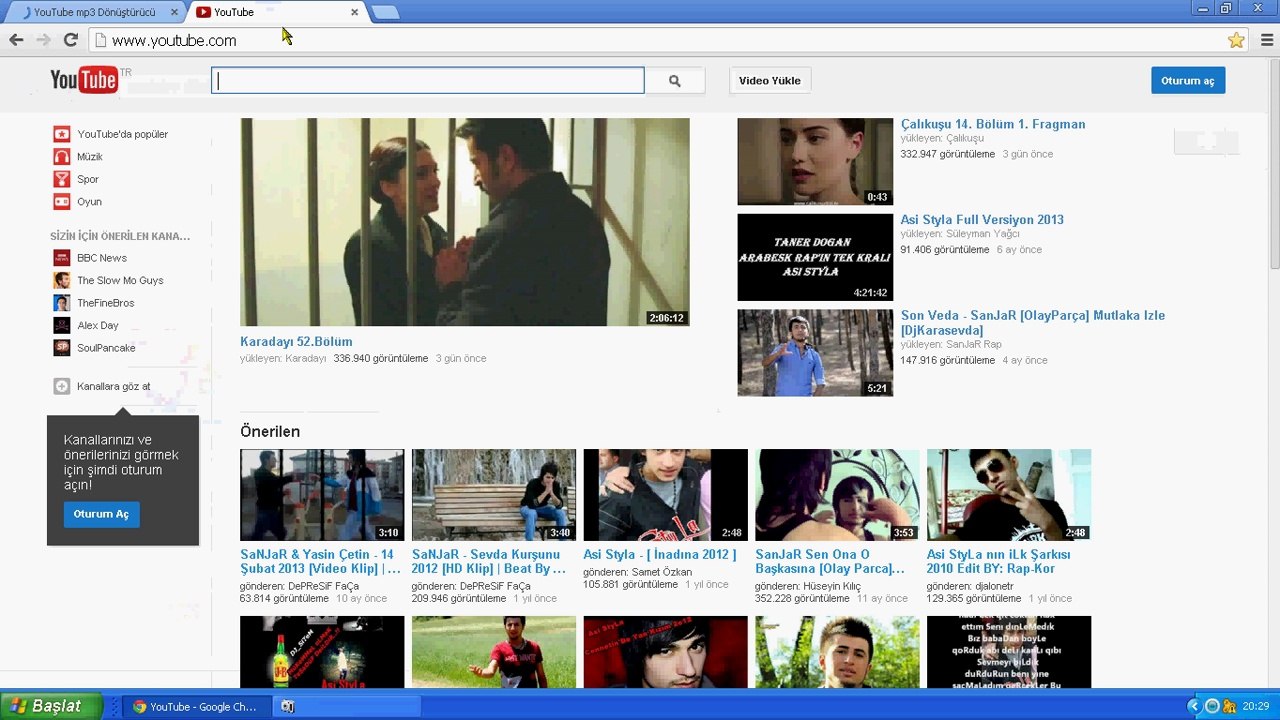Open SoulPancake channel icon

pos(61,348)
